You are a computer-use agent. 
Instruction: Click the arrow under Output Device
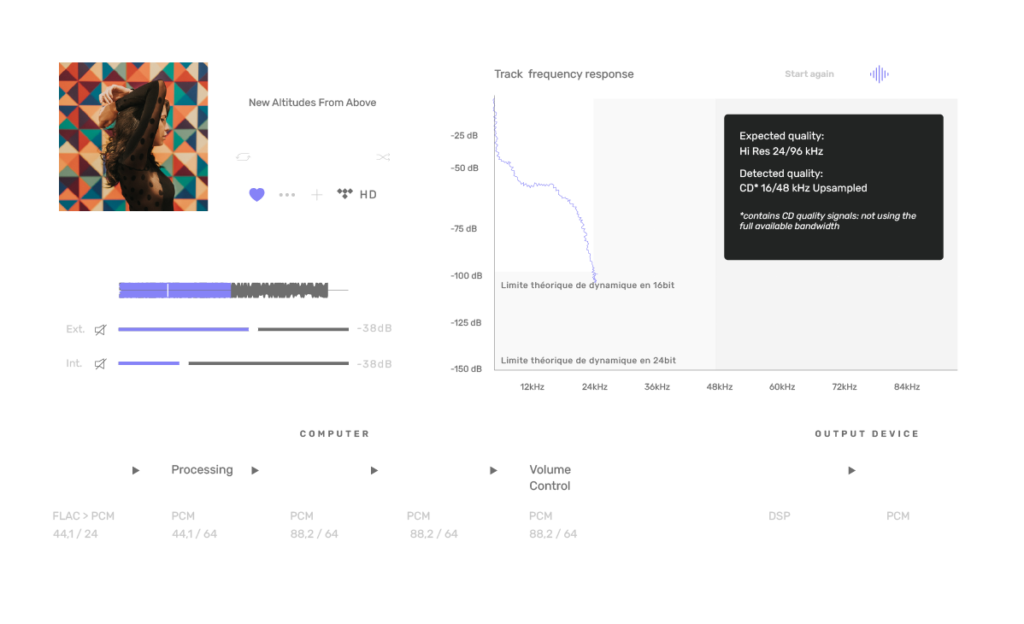point(852,470)
